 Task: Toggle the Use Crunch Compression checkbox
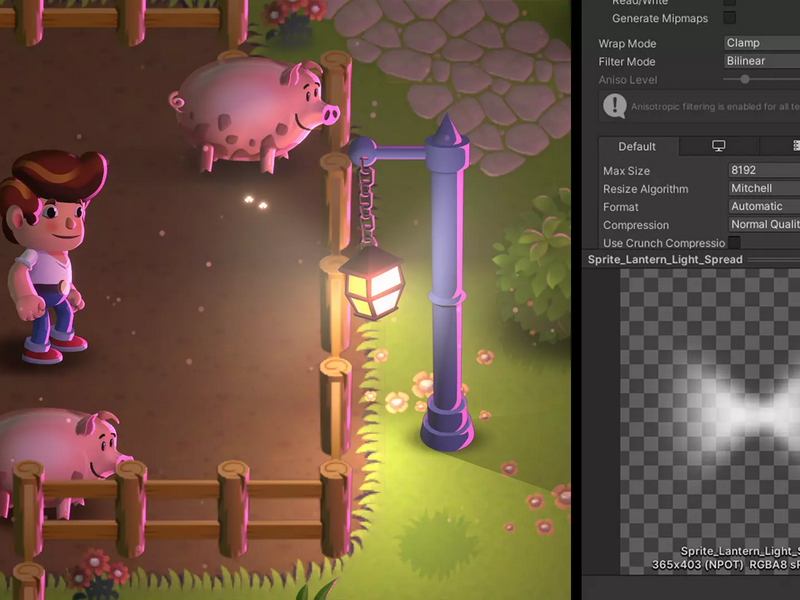click(734, 242)
